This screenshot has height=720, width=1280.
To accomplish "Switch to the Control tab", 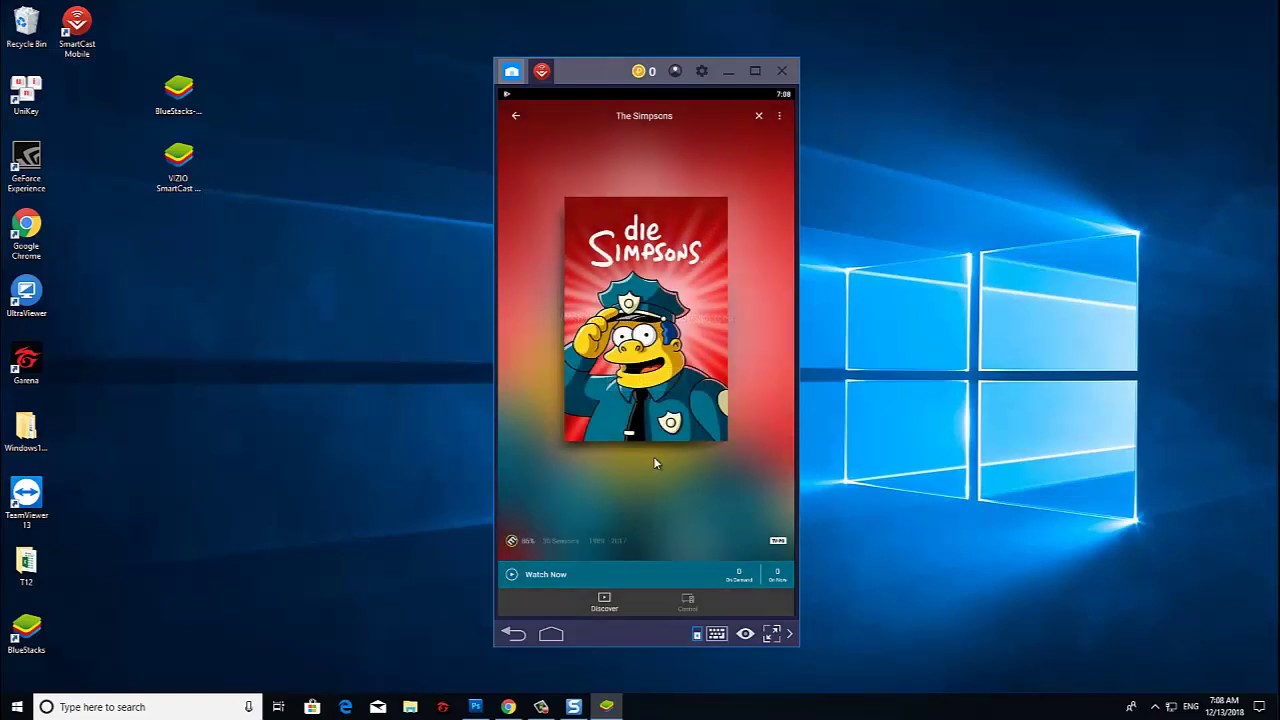I will click(688, 602).
